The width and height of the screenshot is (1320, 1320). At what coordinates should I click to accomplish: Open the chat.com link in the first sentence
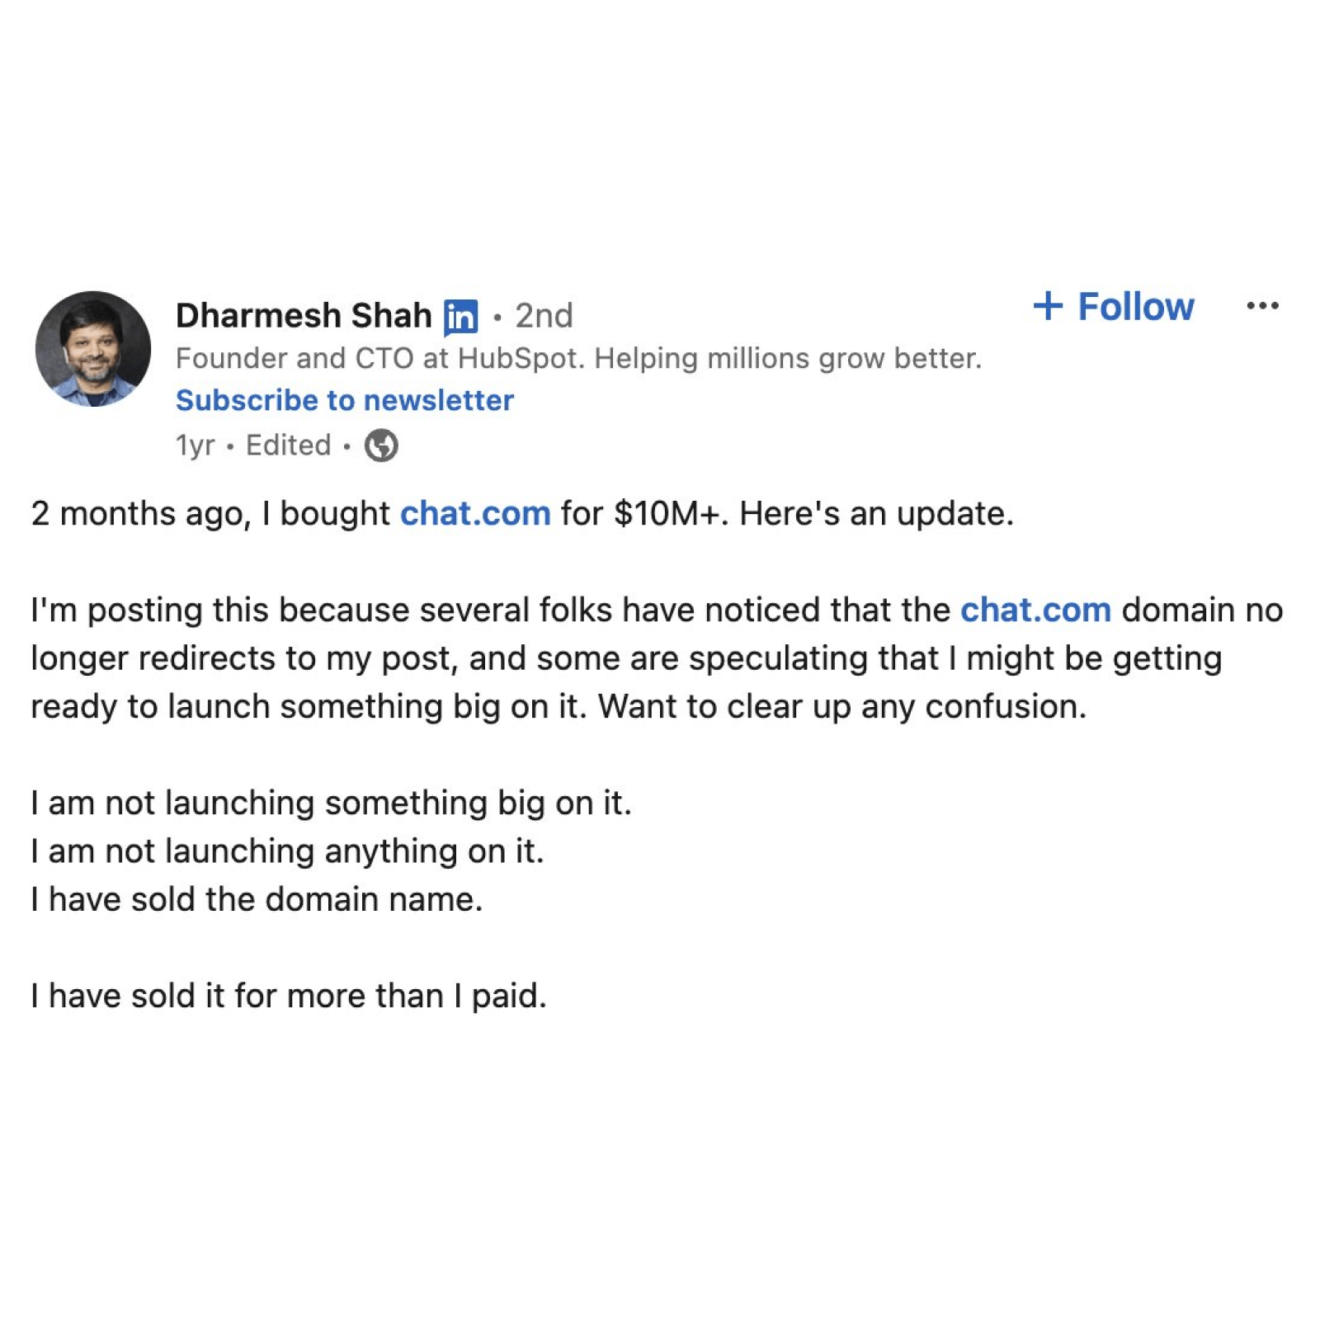point(475,514)
